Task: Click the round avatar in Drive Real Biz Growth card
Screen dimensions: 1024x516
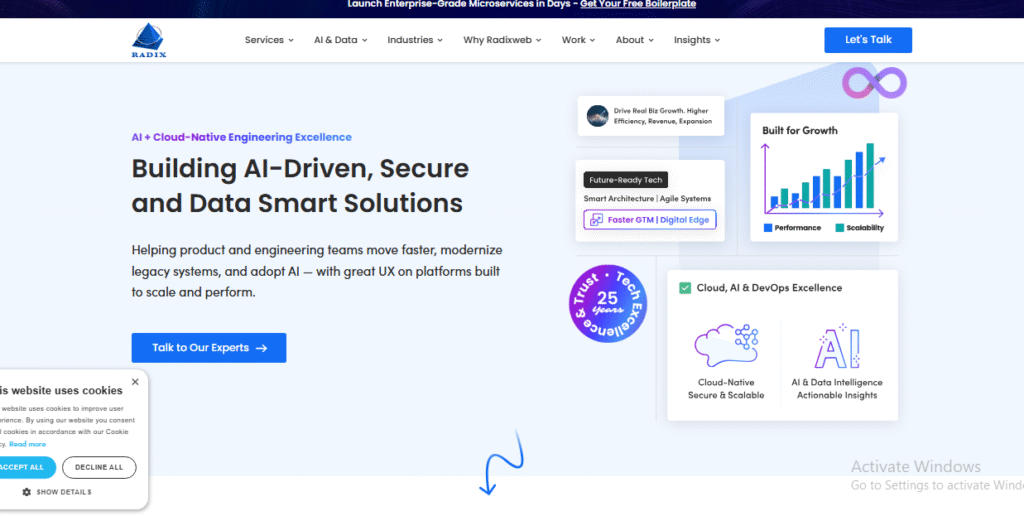Action: point(598,116)
